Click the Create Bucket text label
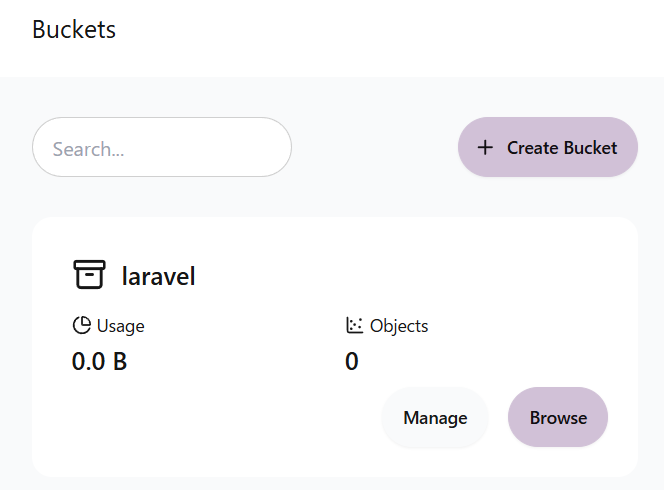Viewport: 664px width, 490px height. point(561,148)
